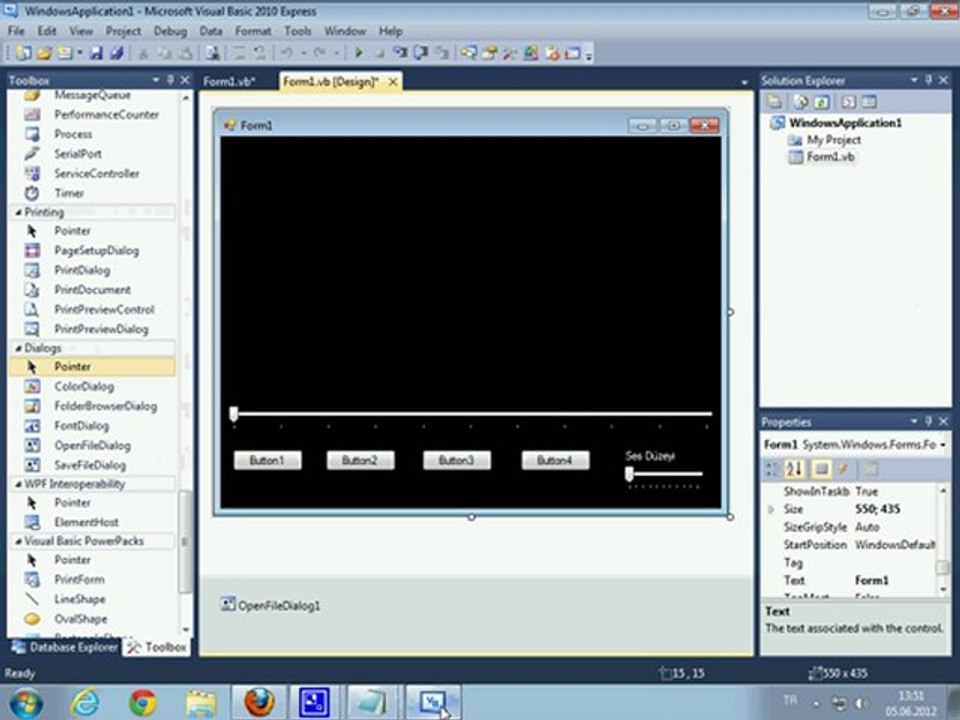Click Alphabetical sort in Properties panel

(794, 470)
